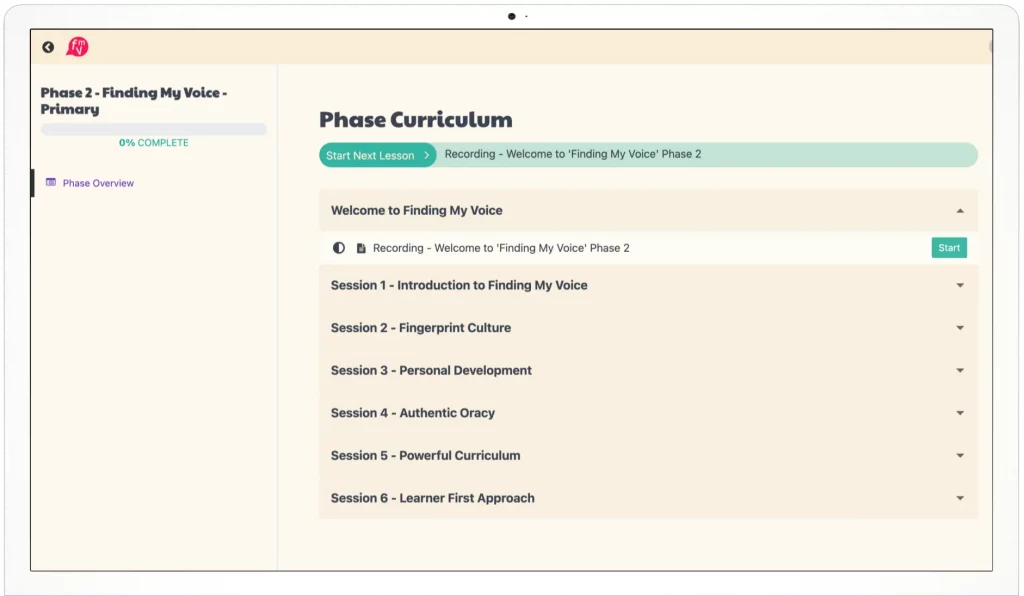Click the half-circle lesson progress icon
Screen dimensions: 1024x596
tap(339, 248)
